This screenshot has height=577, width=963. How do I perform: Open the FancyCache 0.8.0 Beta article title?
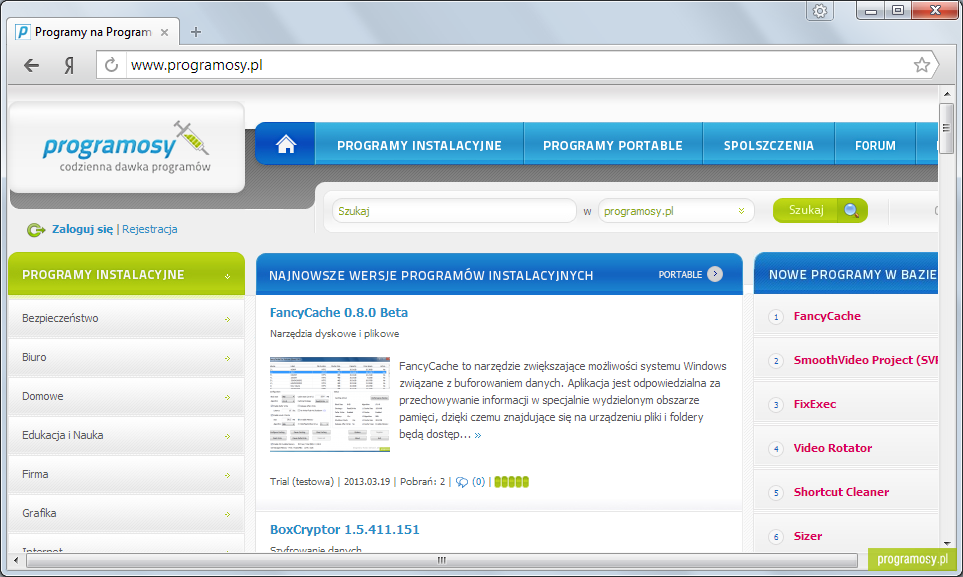[x=339, y=312]
